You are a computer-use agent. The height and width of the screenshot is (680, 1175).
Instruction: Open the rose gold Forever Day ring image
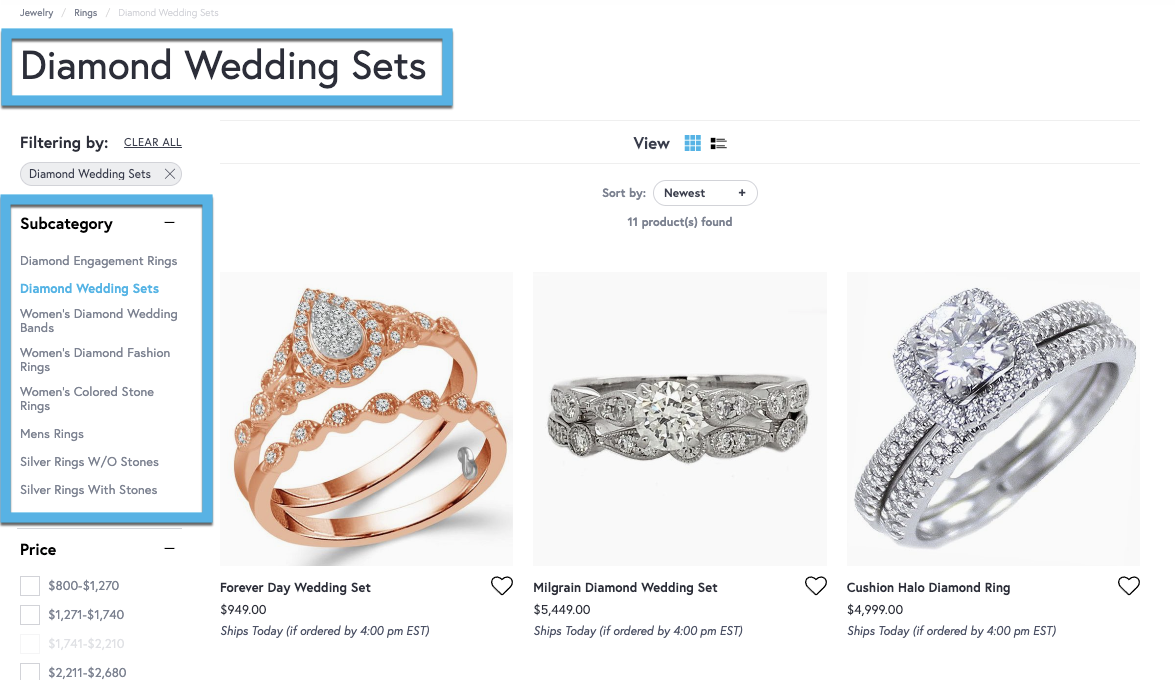coord(366,419)
